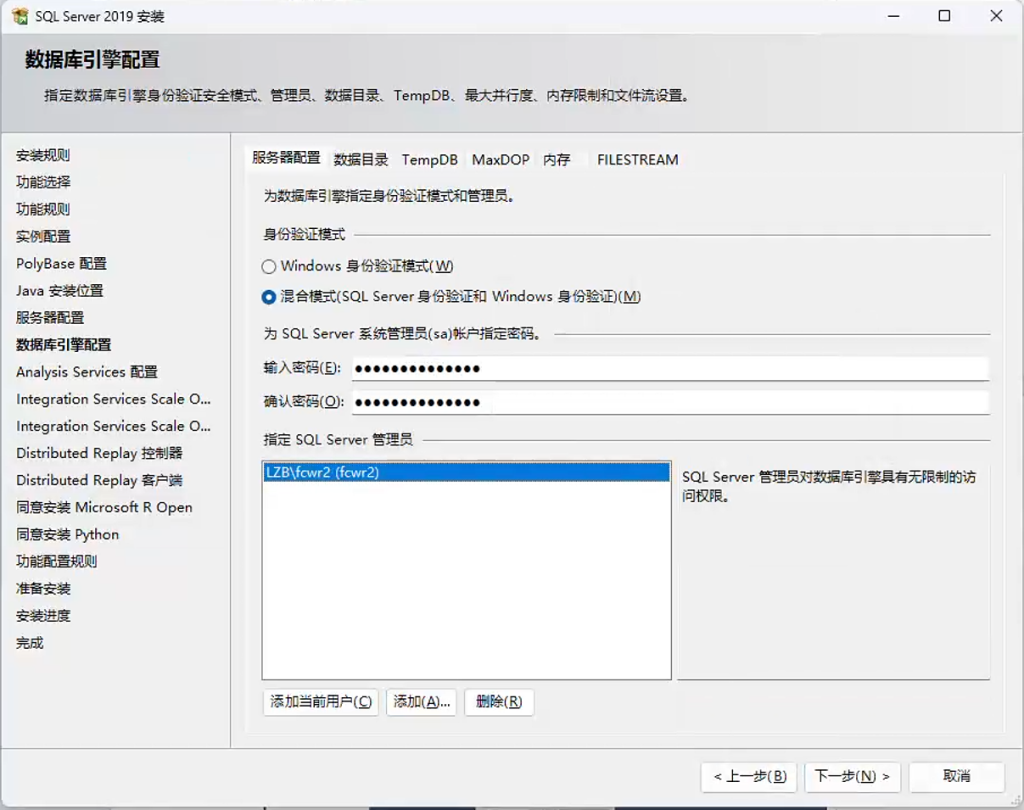
Task: Open the 内存 tab
Action: click(x=556, y=160)
